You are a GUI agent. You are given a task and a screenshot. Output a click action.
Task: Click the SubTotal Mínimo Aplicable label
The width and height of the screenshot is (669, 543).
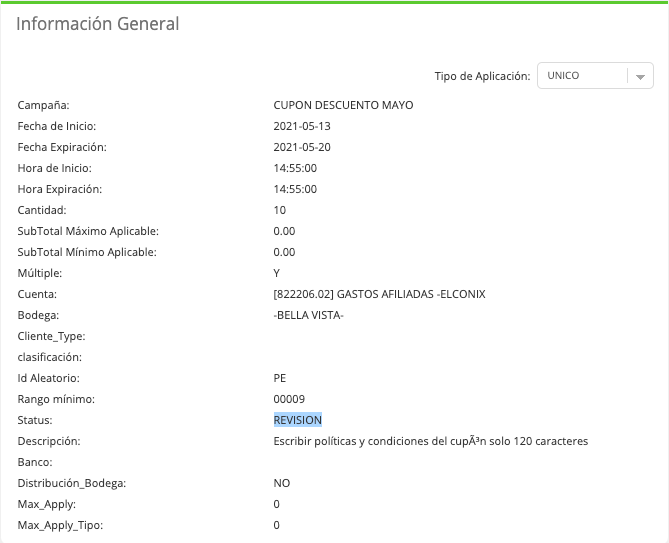point(87,252)
